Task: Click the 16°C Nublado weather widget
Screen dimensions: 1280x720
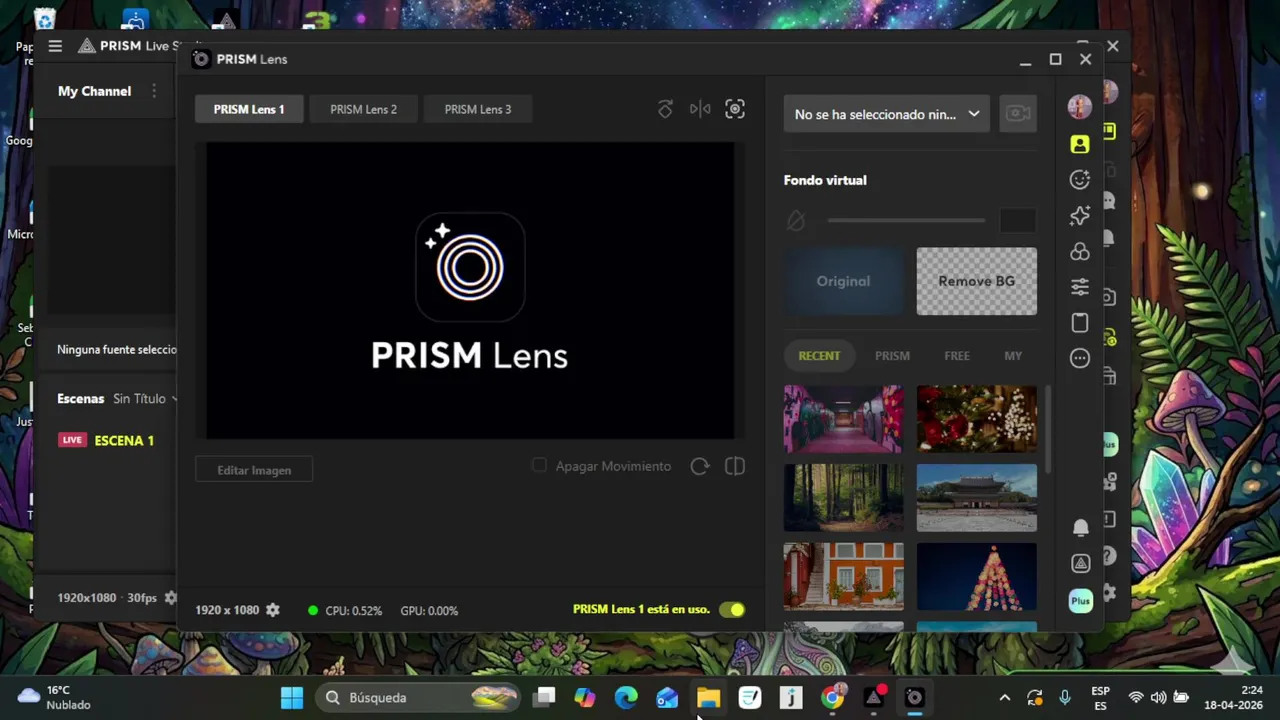Action: 55,697
